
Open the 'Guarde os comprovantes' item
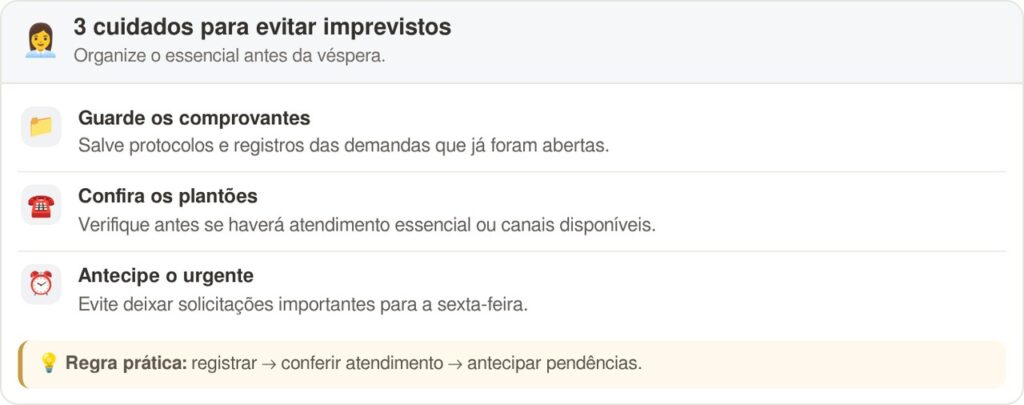pos(512,133)
